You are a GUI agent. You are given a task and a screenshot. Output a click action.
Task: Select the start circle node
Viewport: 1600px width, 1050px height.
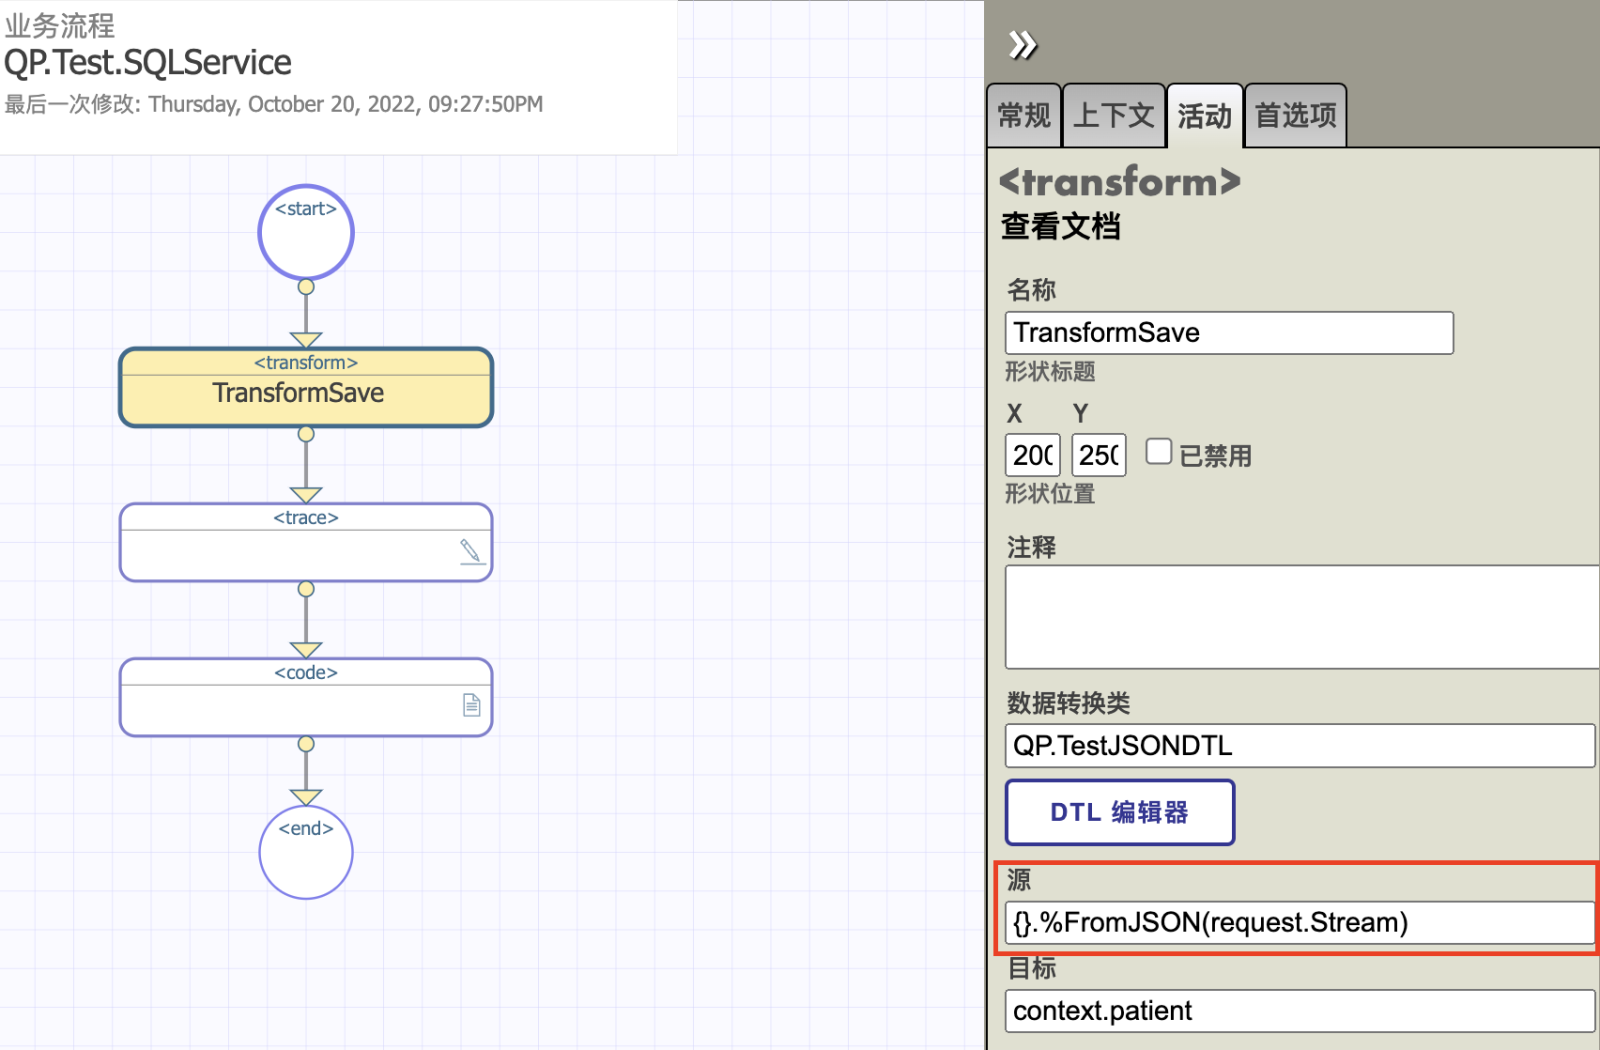click(x=306, y=233)
